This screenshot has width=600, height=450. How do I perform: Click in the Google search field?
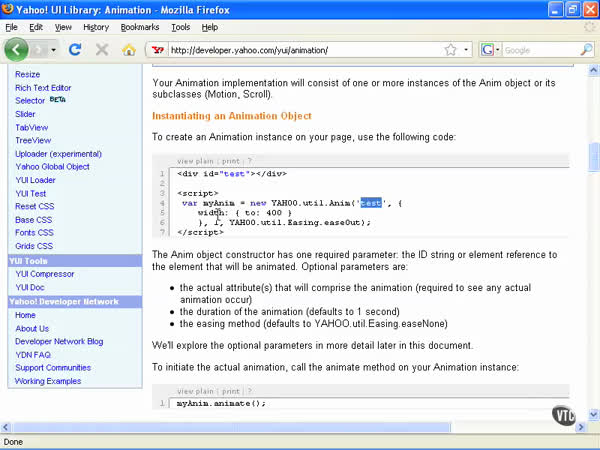coord(540,50)
